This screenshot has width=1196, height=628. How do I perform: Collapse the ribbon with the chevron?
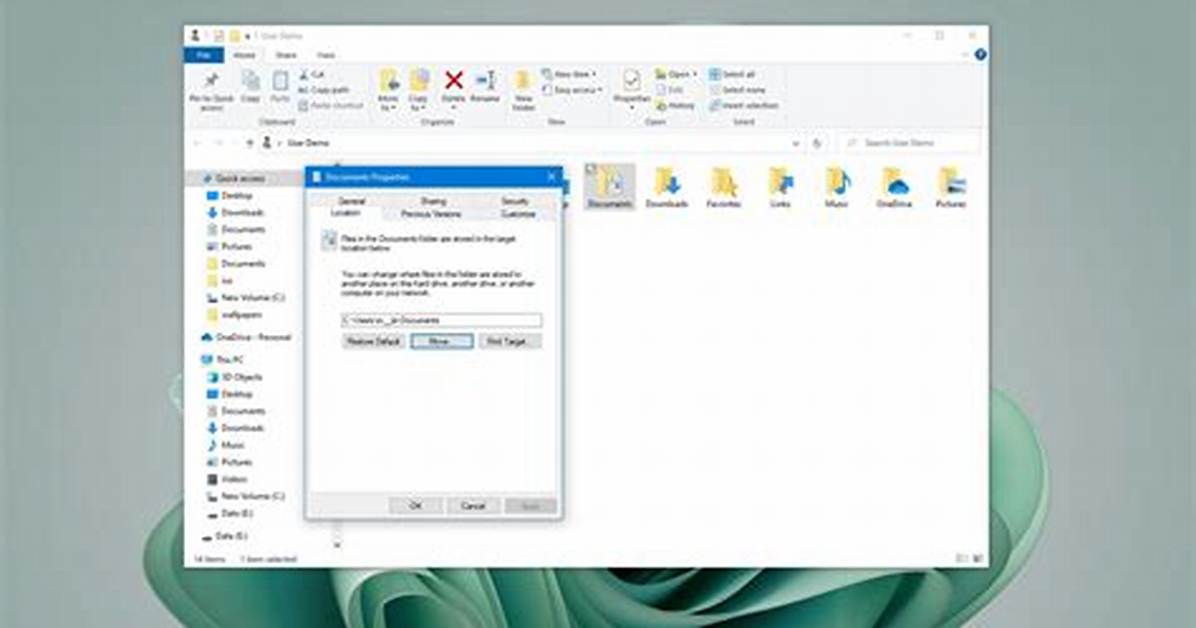pyautogui.click(x=966, y=55)
